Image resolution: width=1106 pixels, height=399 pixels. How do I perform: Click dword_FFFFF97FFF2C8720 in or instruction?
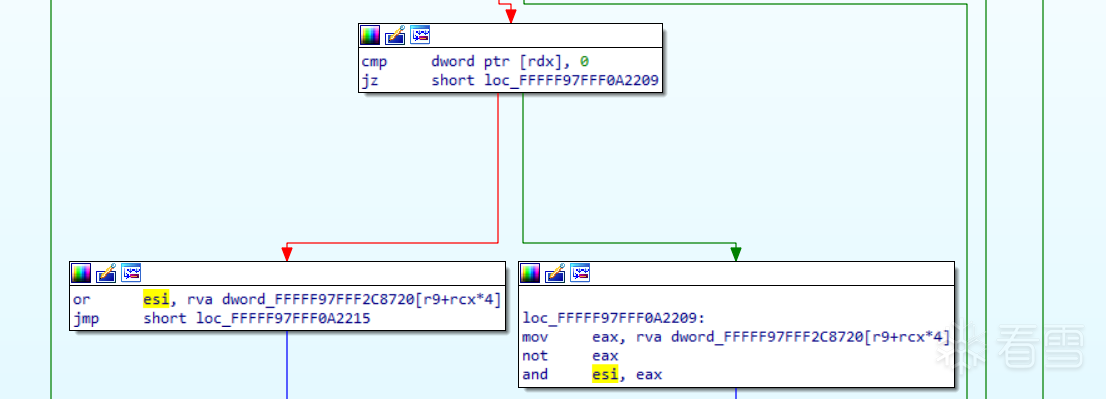[317, 300]
